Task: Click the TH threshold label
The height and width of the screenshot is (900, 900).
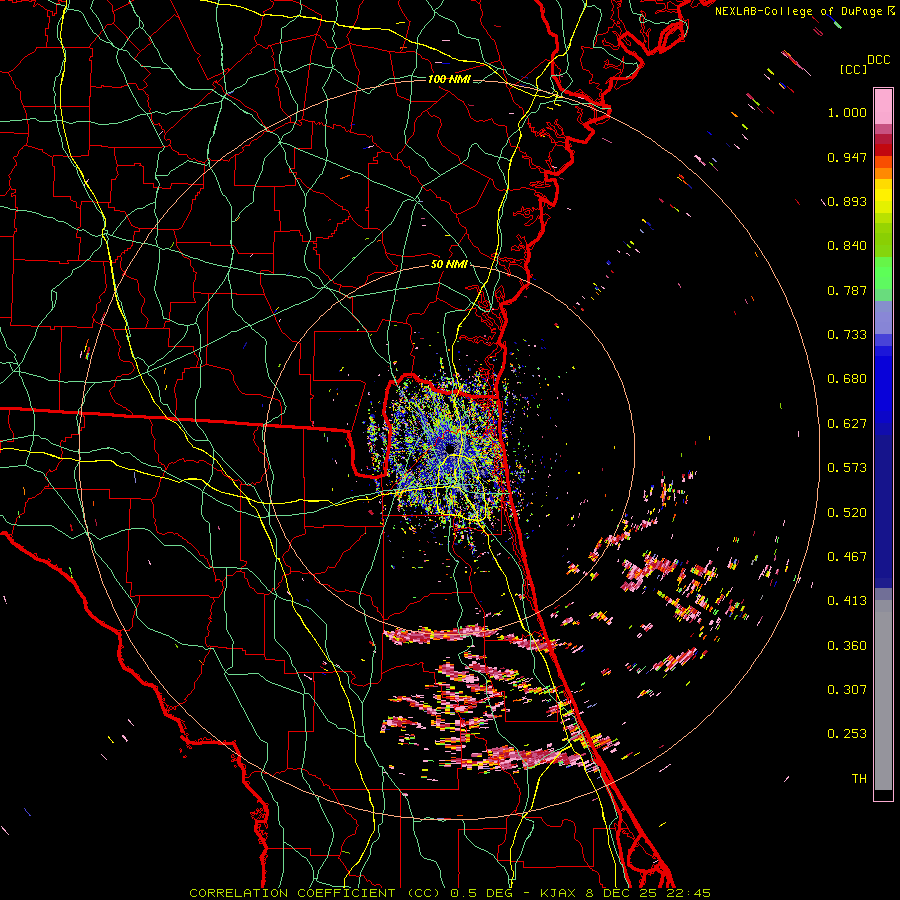Action: (859, 779)
